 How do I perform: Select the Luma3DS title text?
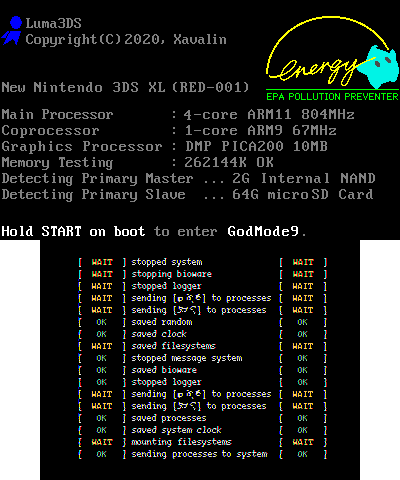53,23
